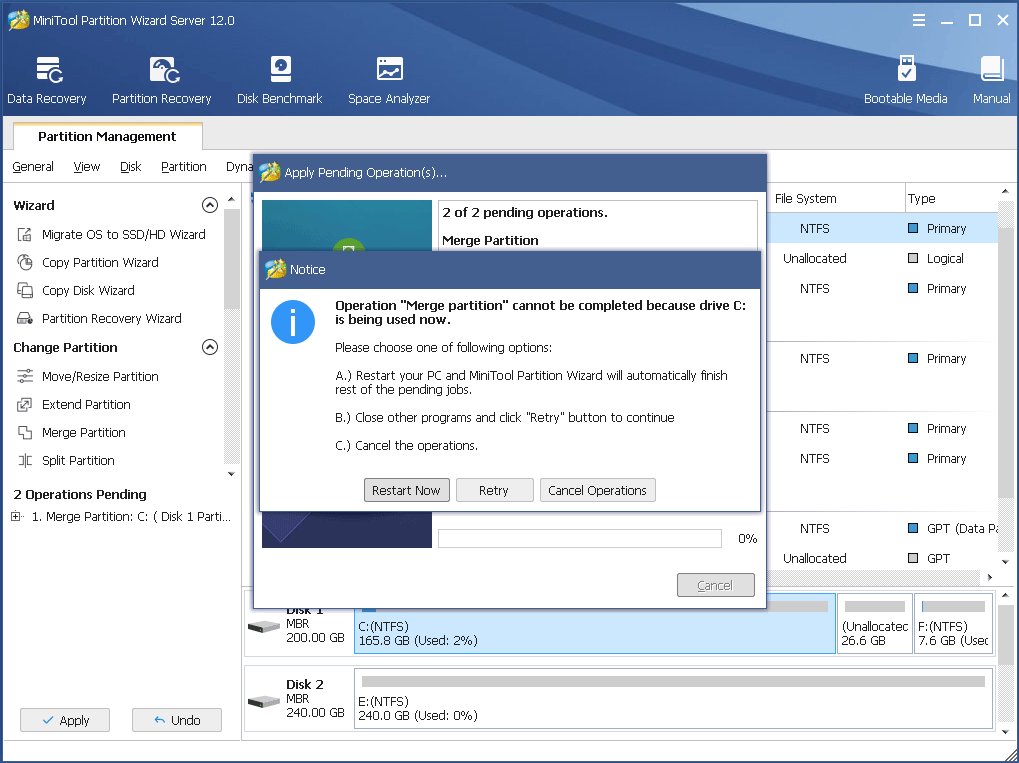Screen dimensions: 1019x763
Task: Select the E:(NTFS) 240.0 GB partition block
Action: click(674, 698)
